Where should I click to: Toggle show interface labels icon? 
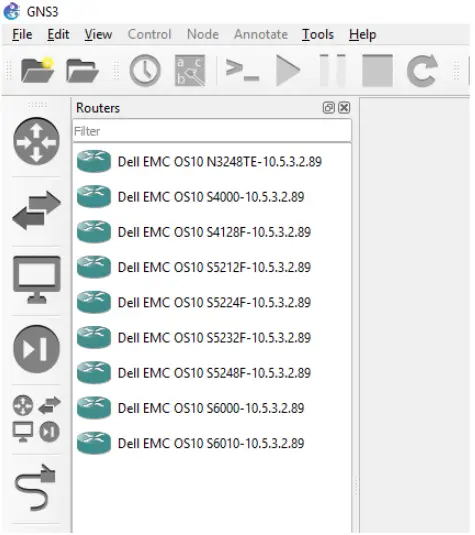point(190,70)
